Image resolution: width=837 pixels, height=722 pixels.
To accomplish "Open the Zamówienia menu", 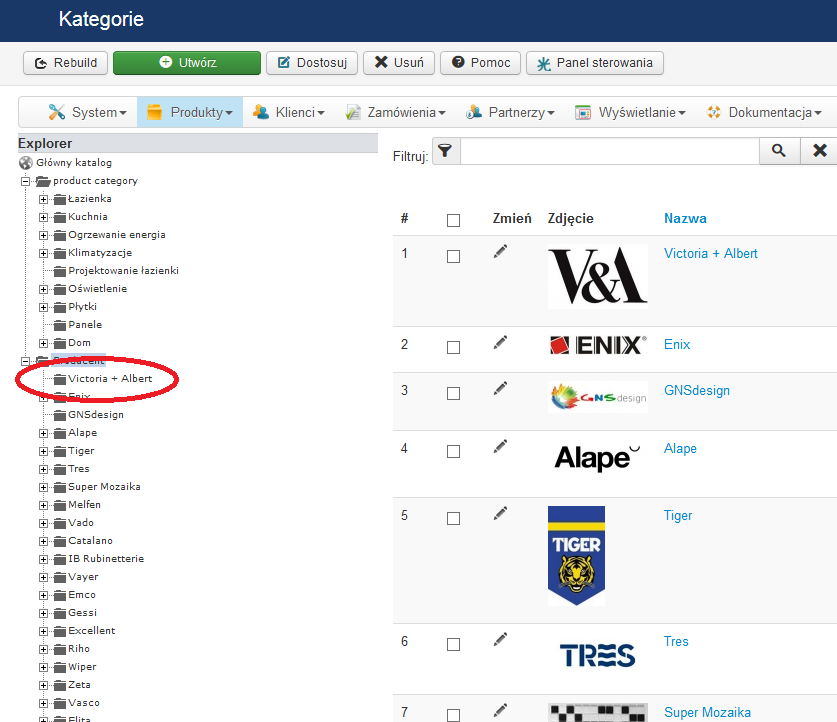I will [396, 112].
